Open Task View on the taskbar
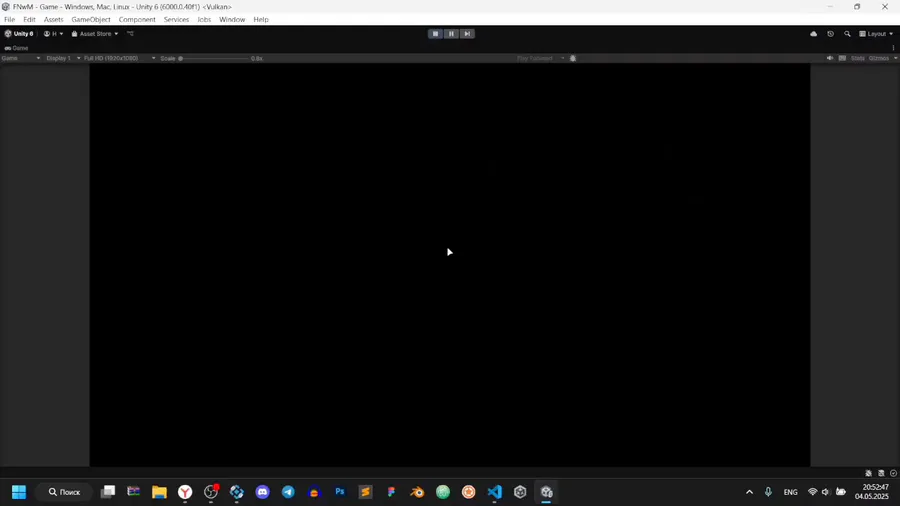900x506 pixels. click(x=108, y=492)
